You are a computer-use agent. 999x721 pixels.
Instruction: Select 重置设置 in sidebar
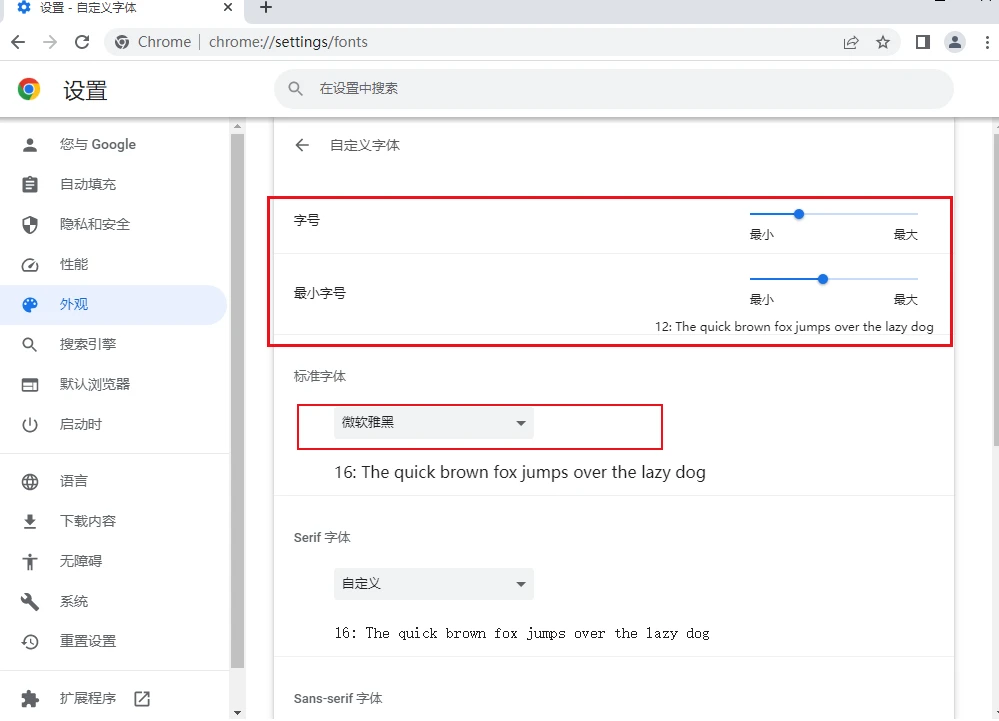pyautogui.click(x=88, y=641)
